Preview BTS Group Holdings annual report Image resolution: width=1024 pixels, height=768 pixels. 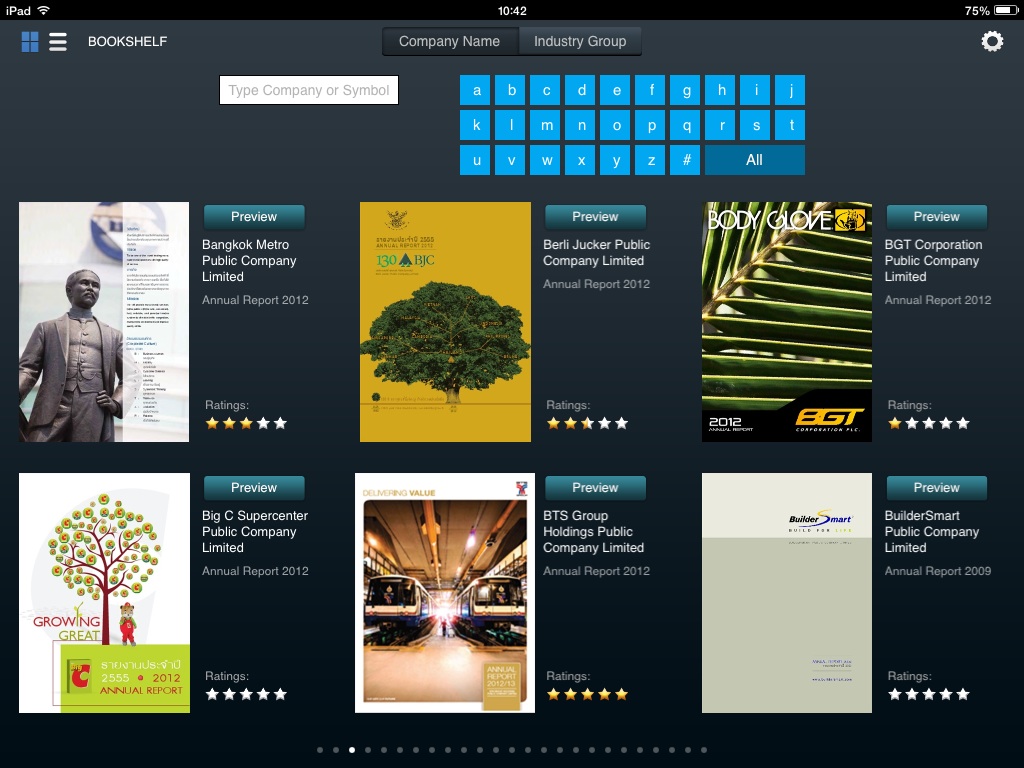pyautogui.click(x=595, y=488)
